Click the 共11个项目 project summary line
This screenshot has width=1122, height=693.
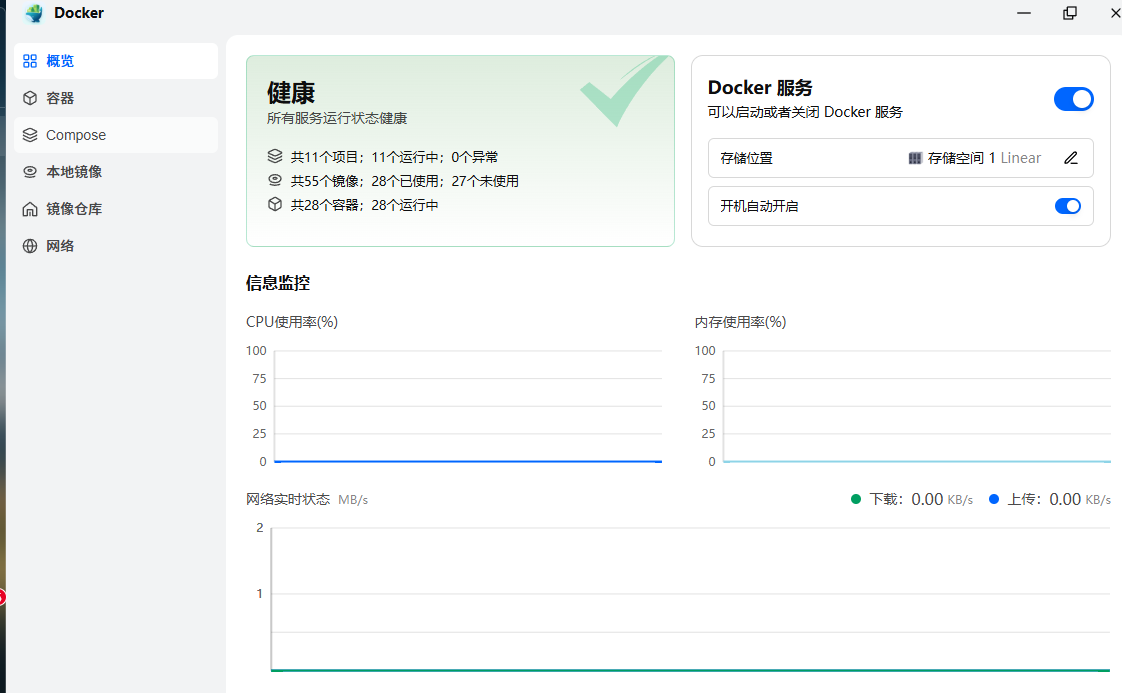(x=394, y=157)
